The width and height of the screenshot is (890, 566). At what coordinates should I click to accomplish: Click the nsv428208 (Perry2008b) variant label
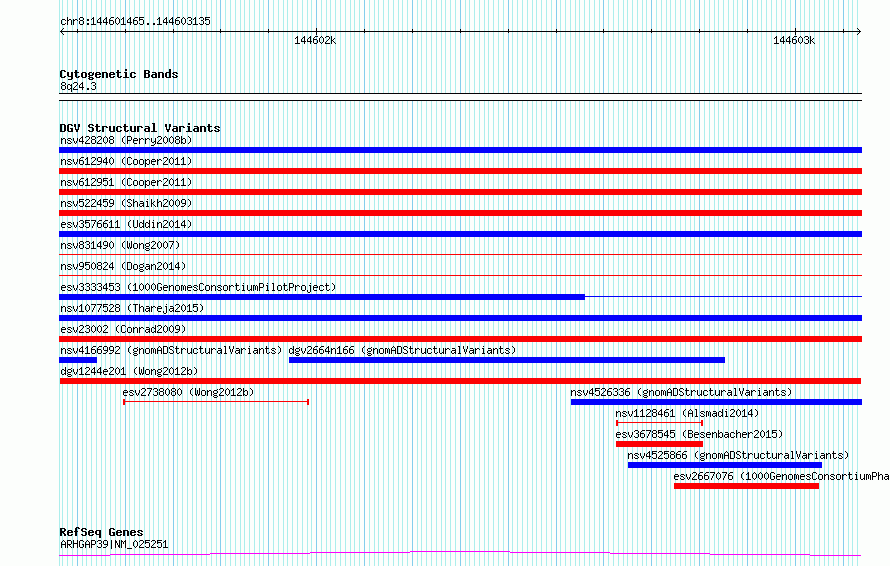(x=126, y=140)
